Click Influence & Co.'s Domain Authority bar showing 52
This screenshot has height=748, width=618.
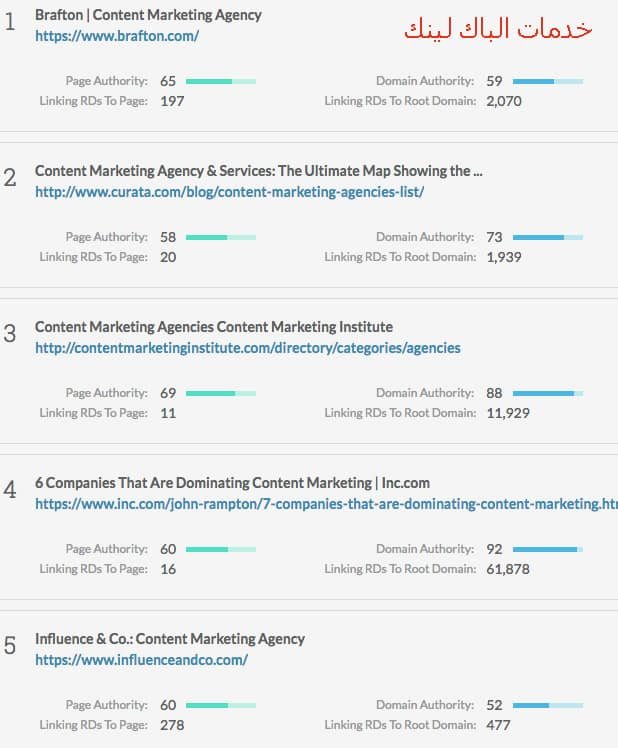click(548, 705)
